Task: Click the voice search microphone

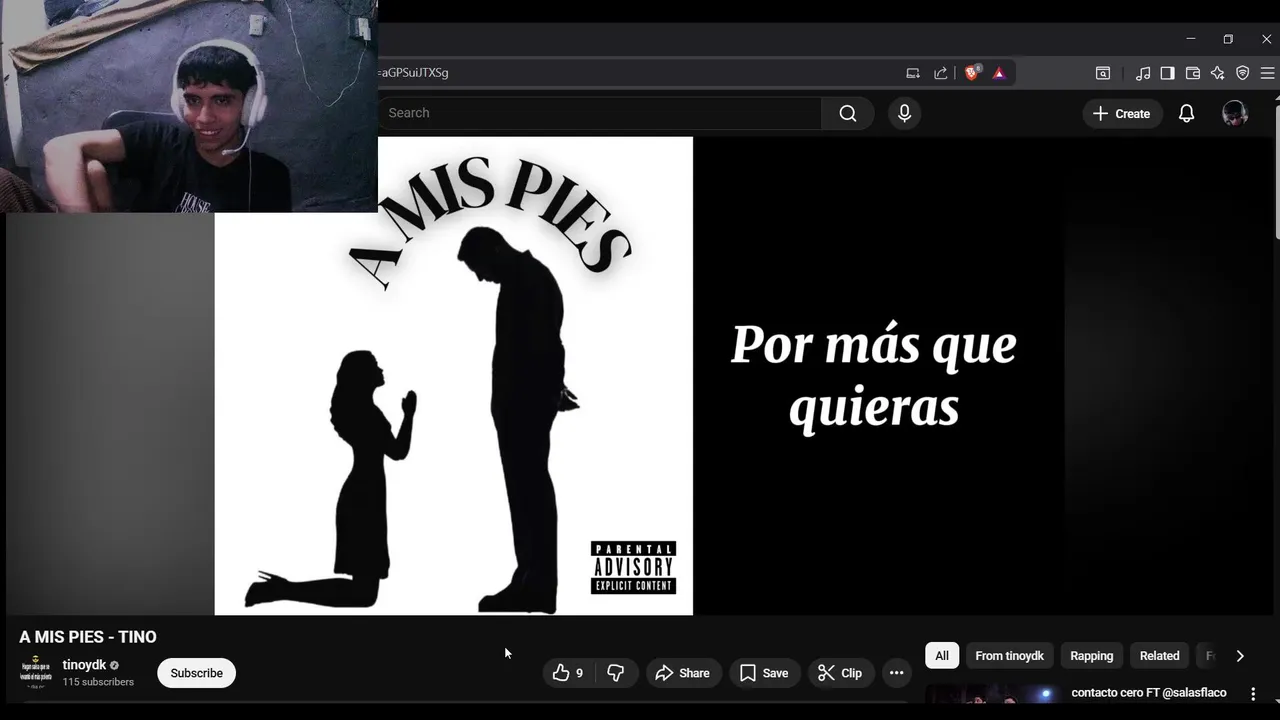Action: coord(904,113)
